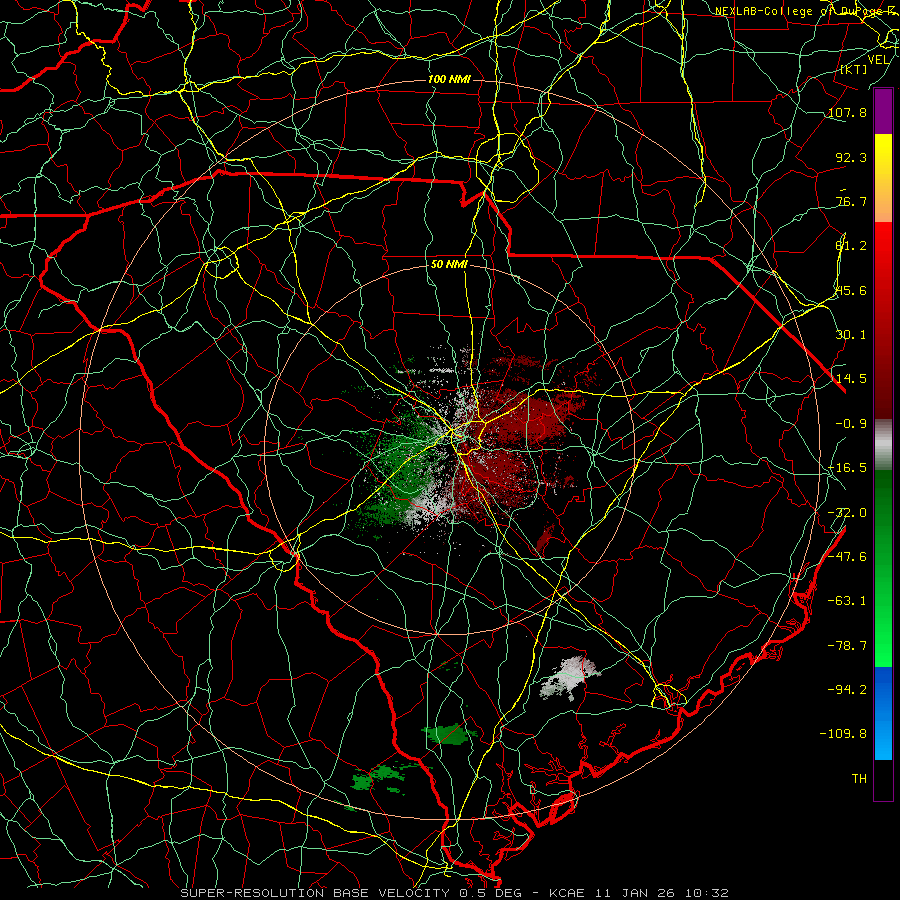Click the 45.6 legend value

coord(851,290)
